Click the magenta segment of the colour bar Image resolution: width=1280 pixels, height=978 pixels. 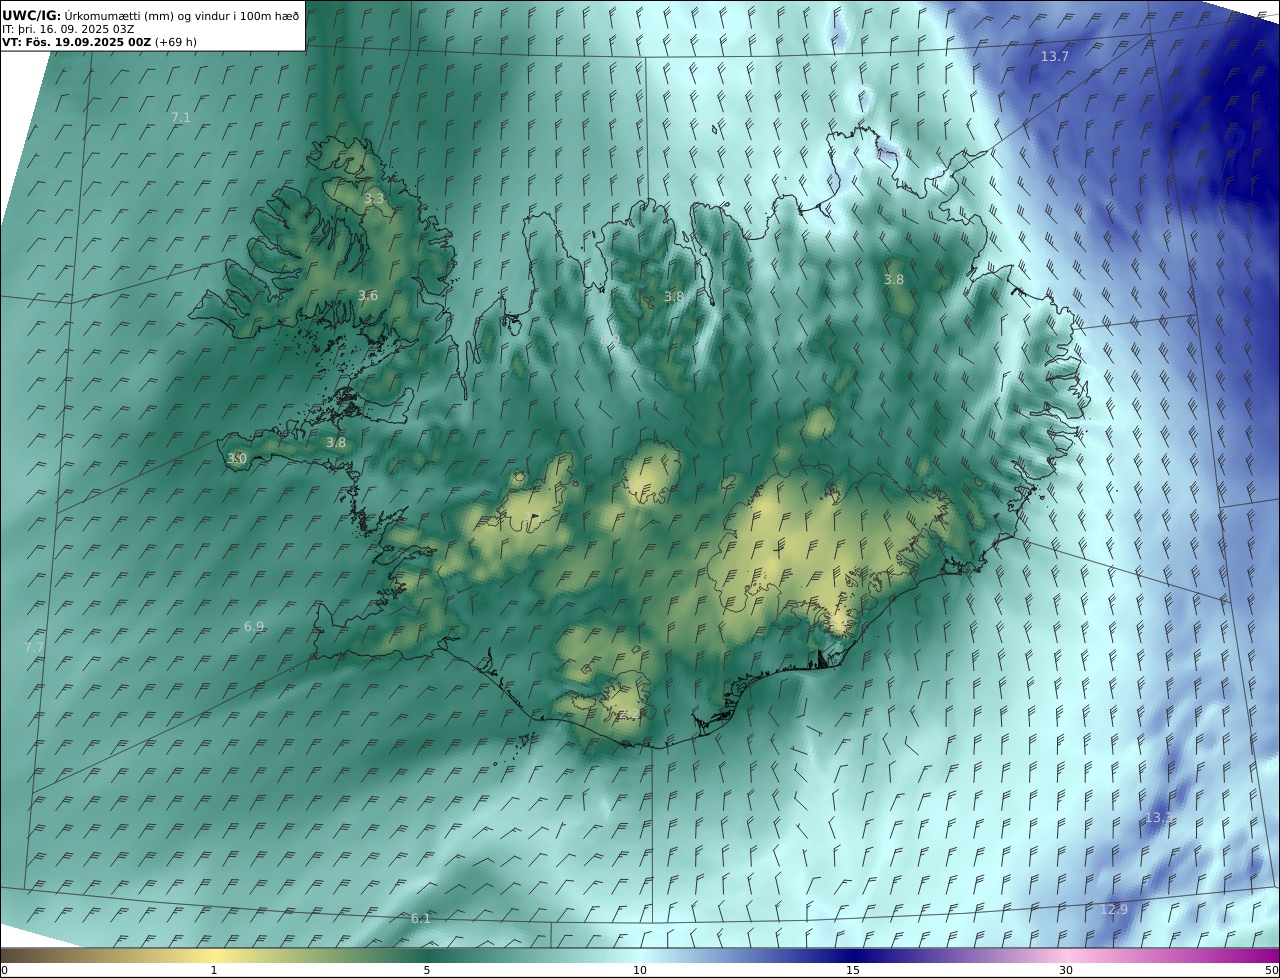tap(1262, 955)
